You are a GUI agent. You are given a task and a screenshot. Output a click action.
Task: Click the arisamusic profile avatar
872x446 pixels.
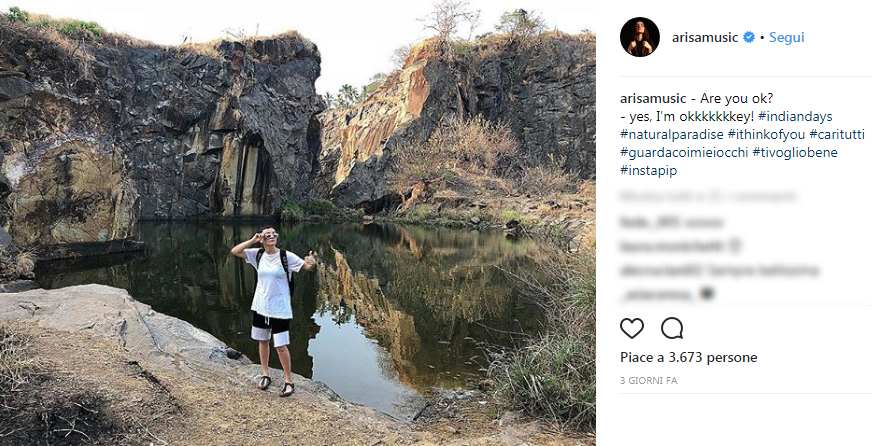tap(639, 38)
